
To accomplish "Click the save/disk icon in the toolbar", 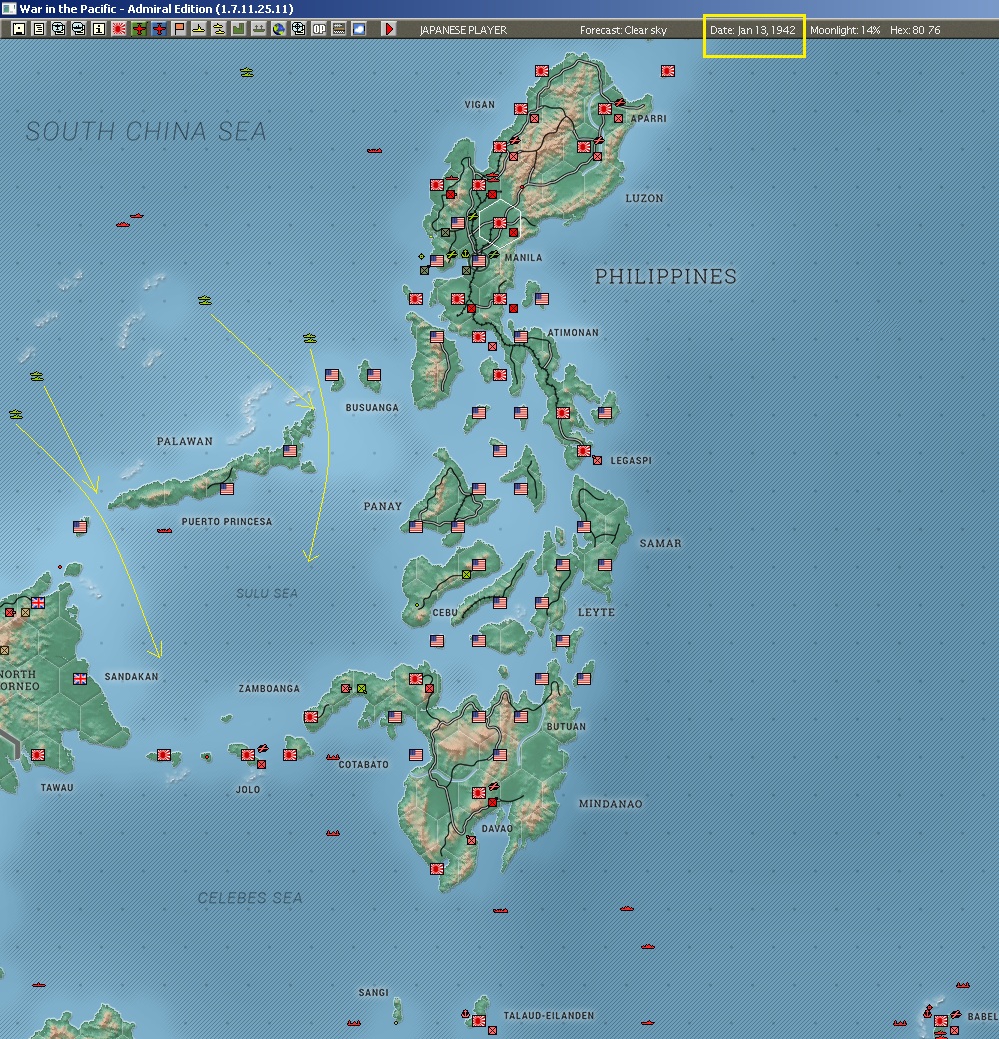I will point(19,29).
